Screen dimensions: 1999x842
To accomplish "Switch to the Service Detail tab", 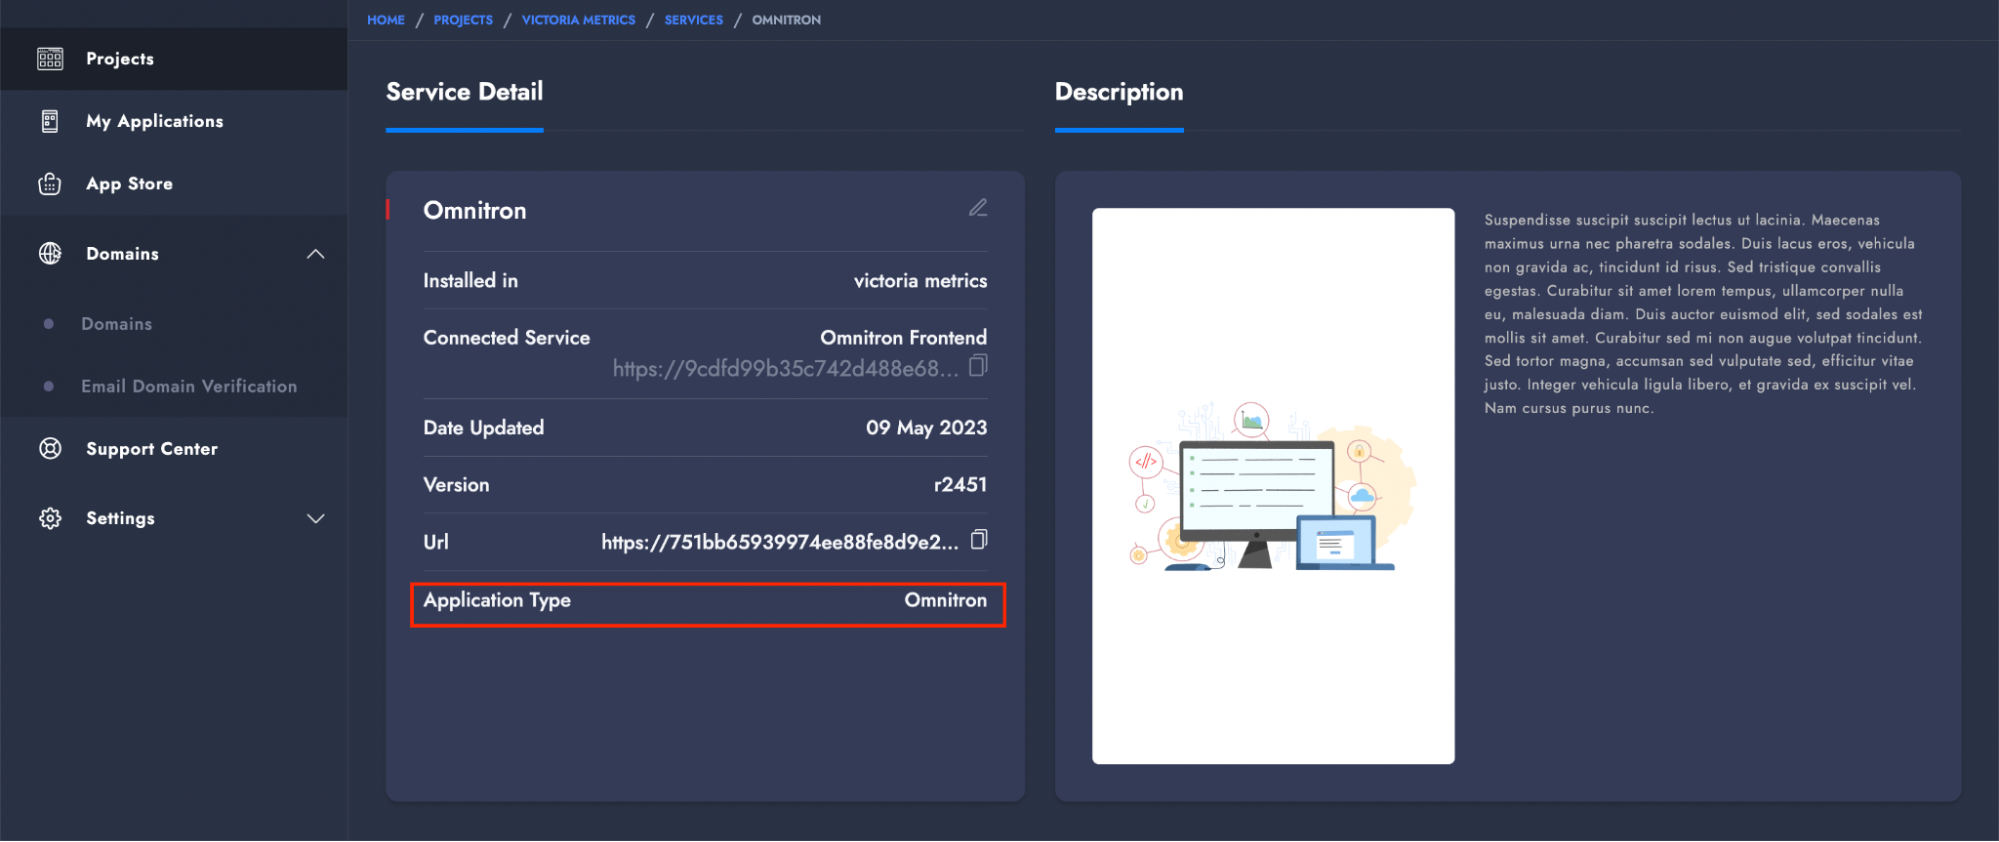I will (465, 92).
